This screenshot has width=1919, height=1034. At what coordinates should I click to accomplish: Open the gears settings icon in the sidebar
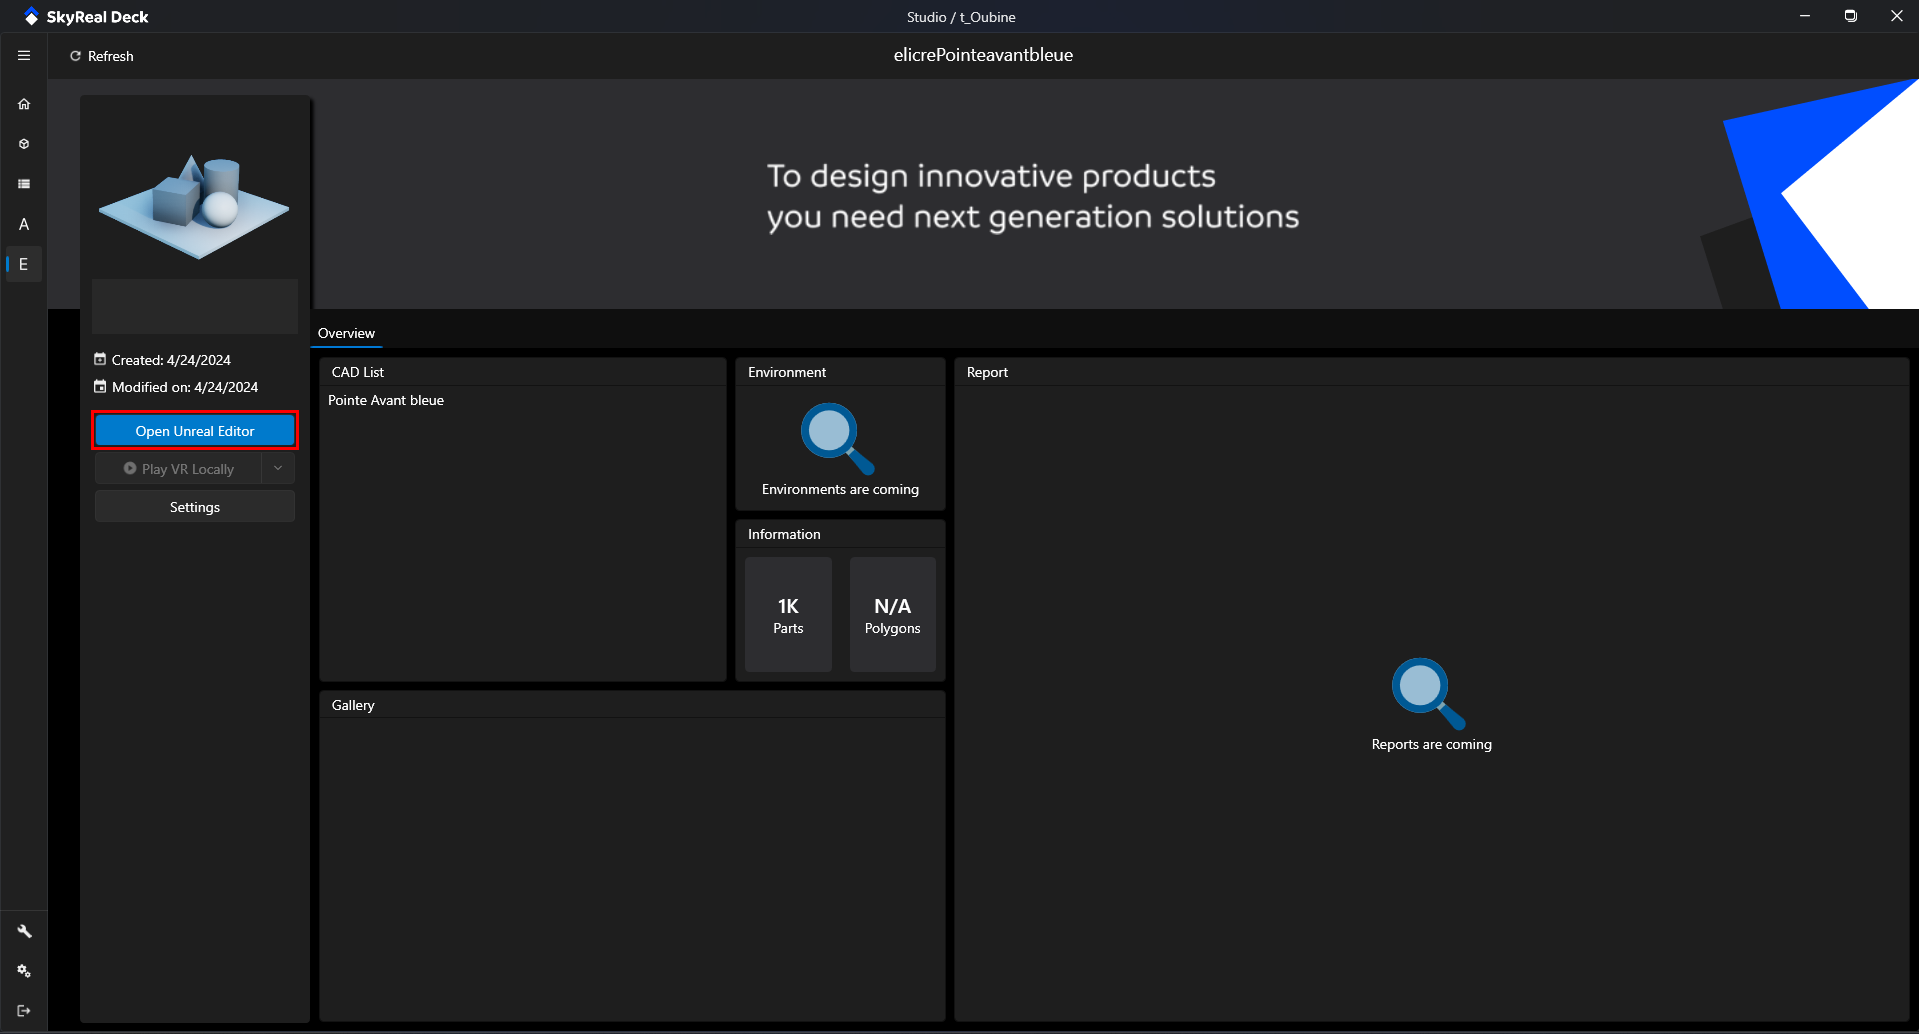(24, 971)
